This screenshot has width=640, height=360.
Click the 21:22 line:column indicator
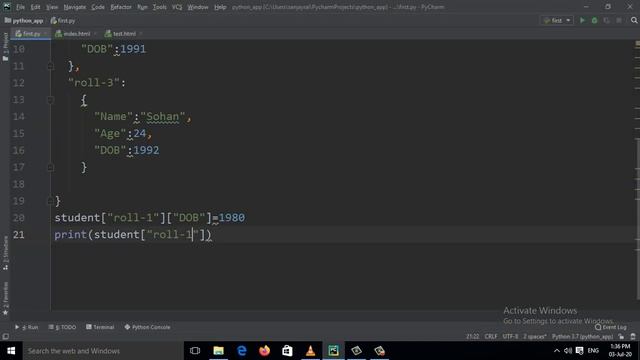(473, 337)
